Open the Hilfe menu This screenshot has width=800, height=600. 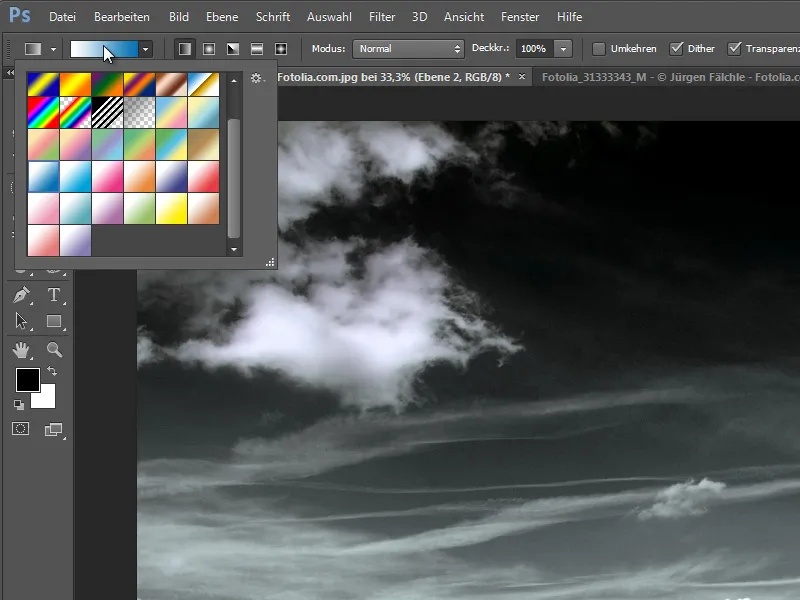tap(569, 17)
